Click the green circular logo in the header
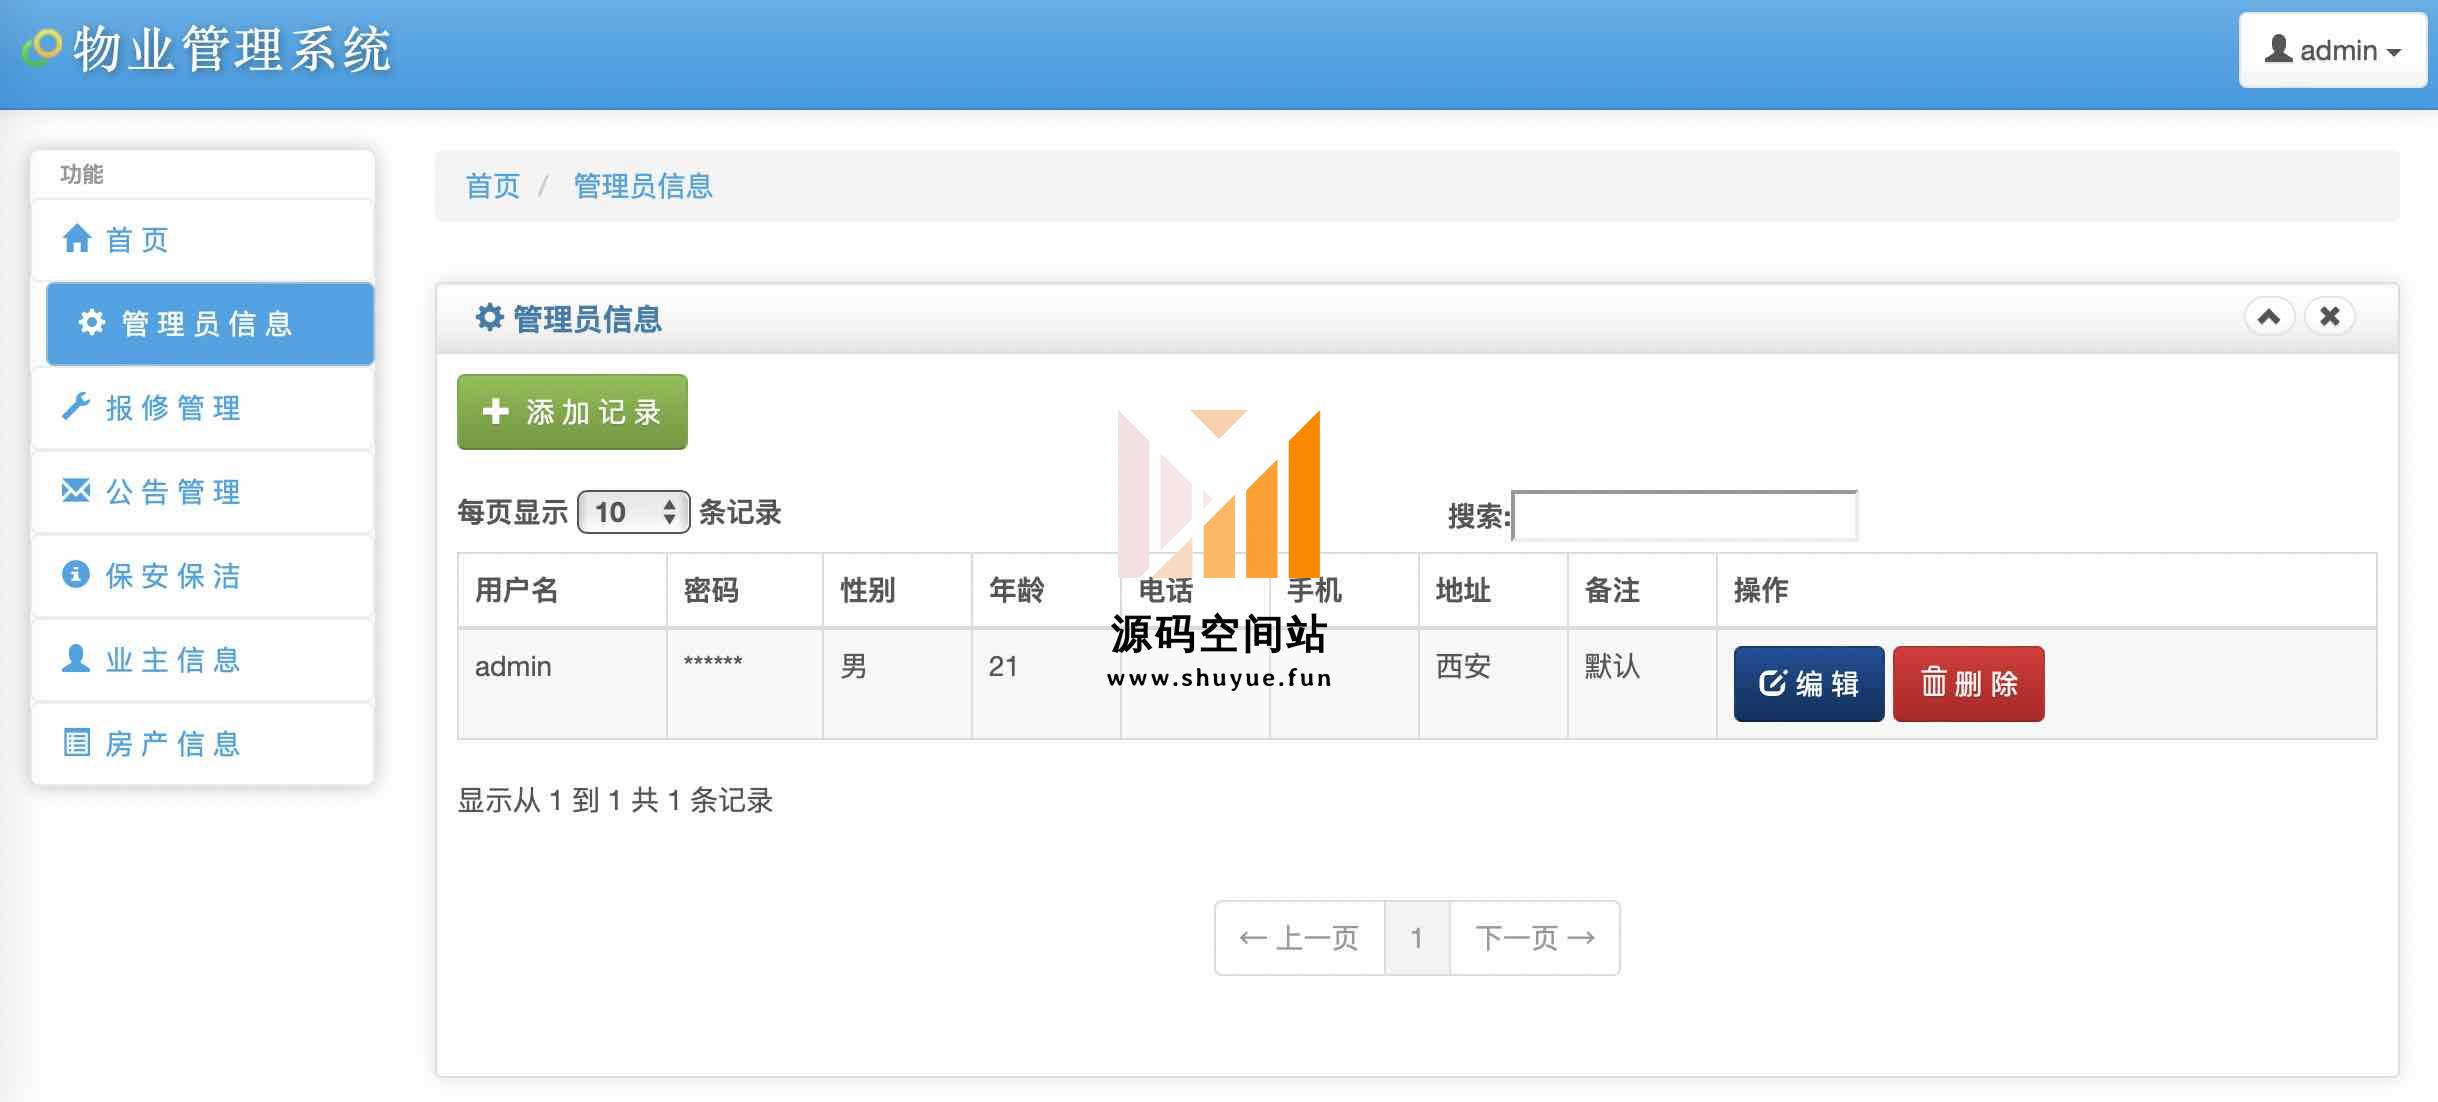 (42, 48)
